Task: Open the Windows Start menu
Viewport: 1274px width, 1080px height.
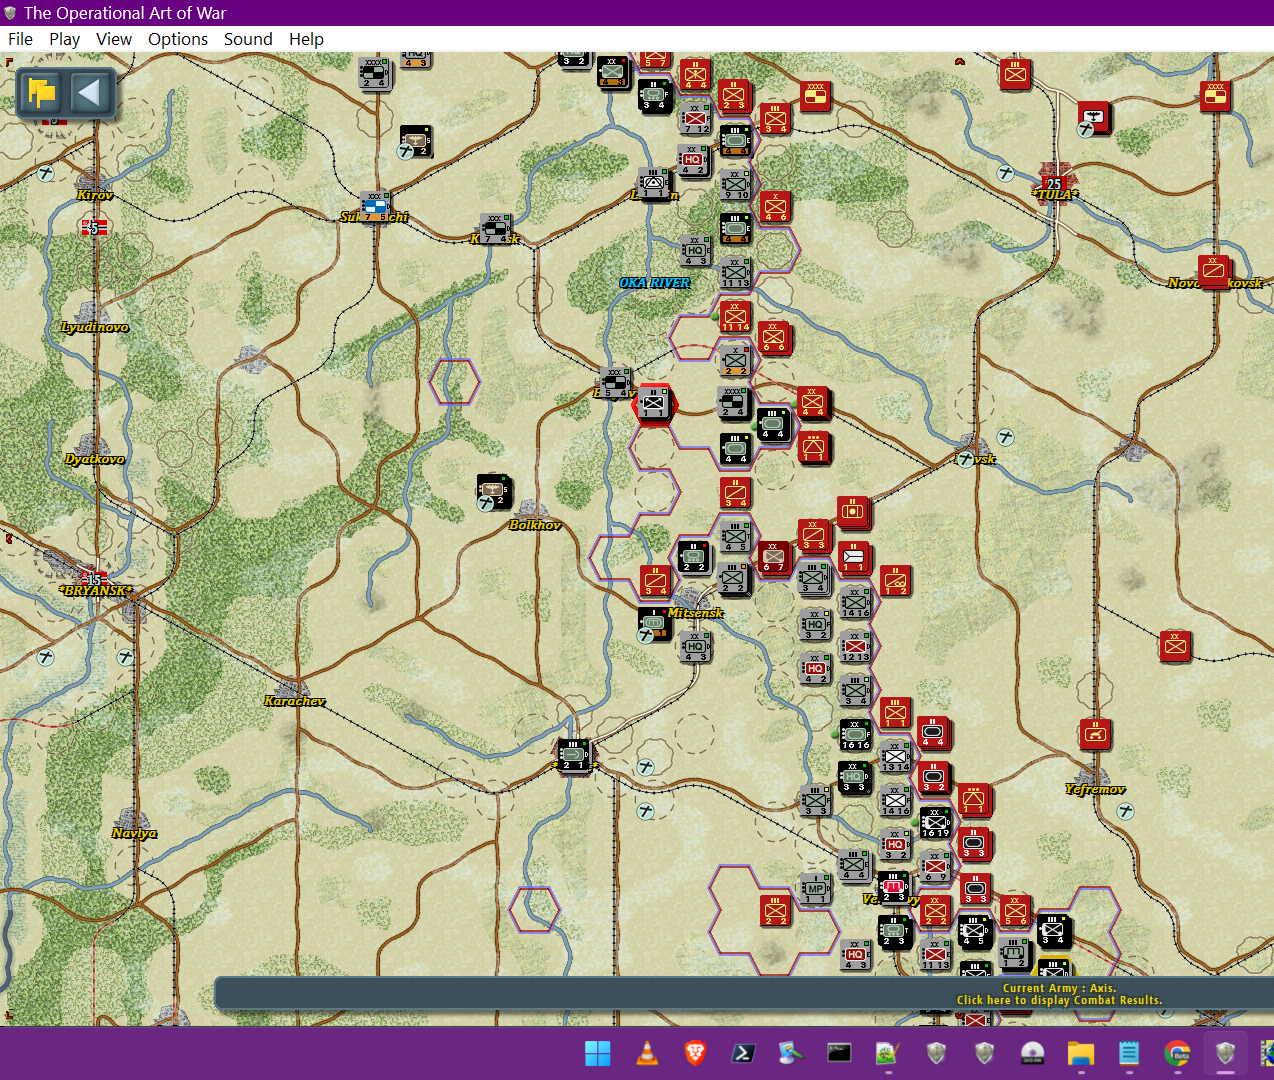Action: click(x=598, y=1053)
